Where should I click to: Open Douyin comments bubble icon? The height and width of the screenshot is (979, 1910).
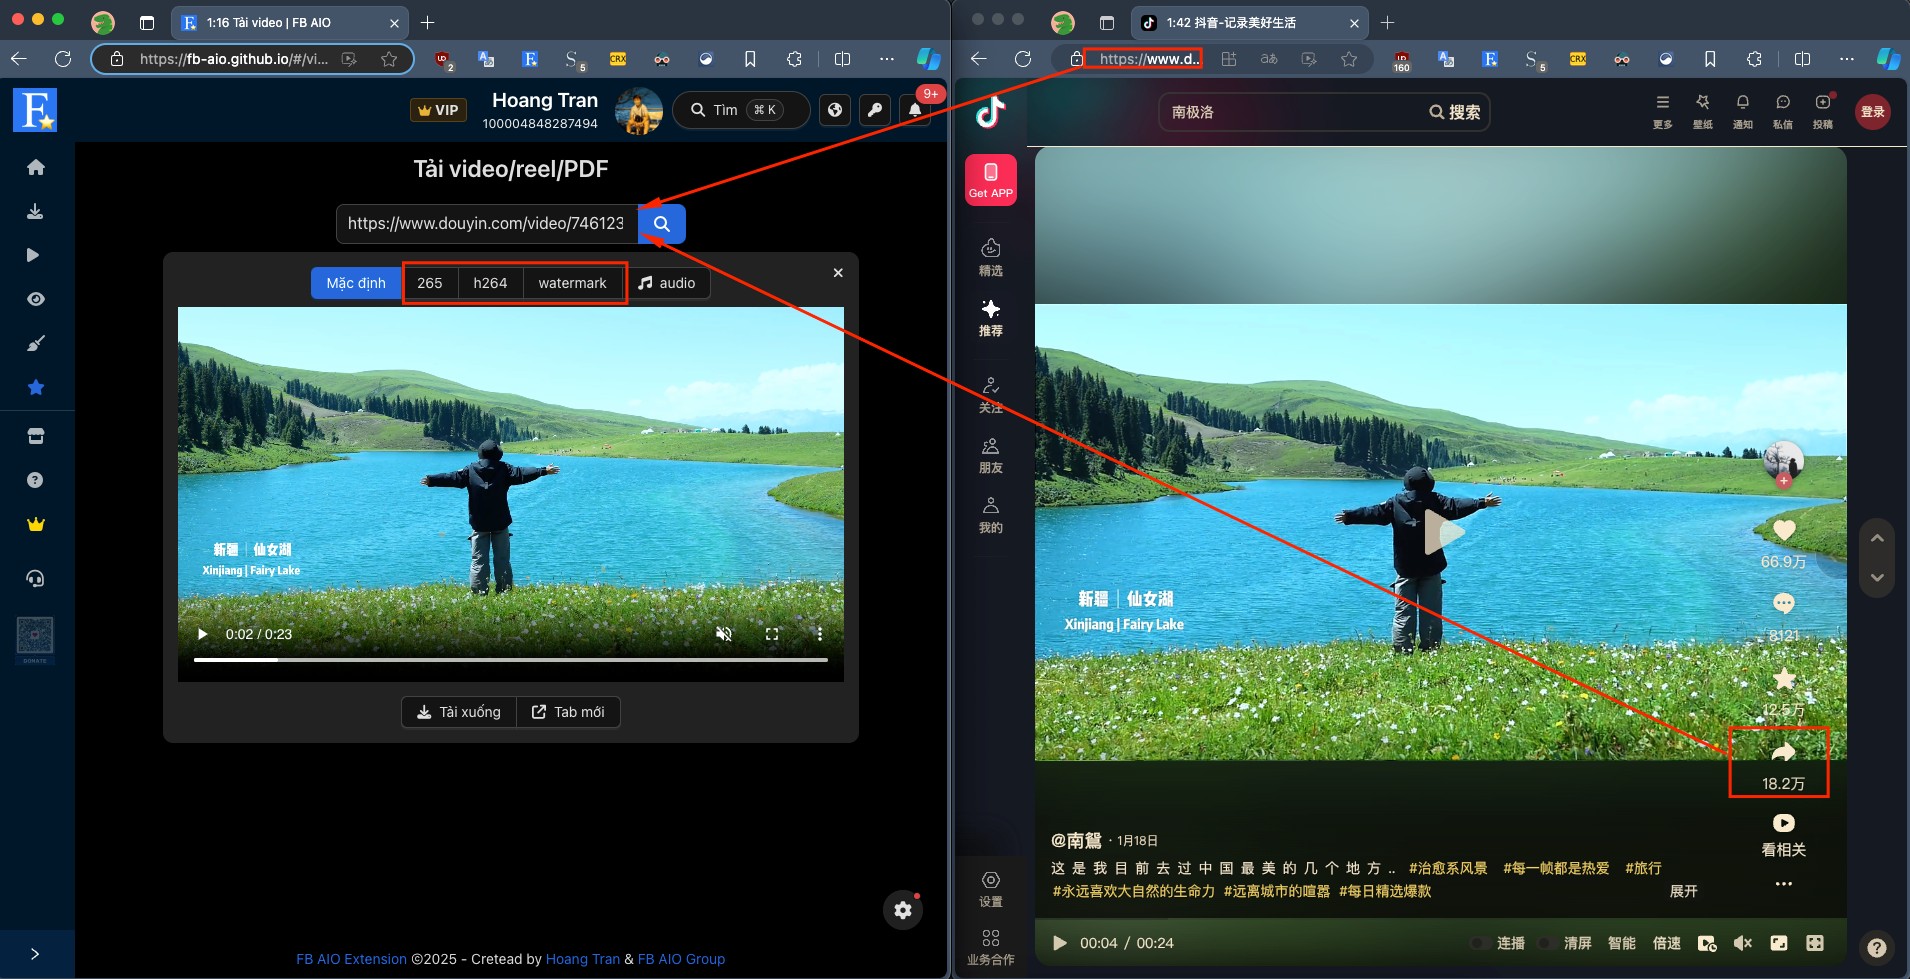(1784, 603)
